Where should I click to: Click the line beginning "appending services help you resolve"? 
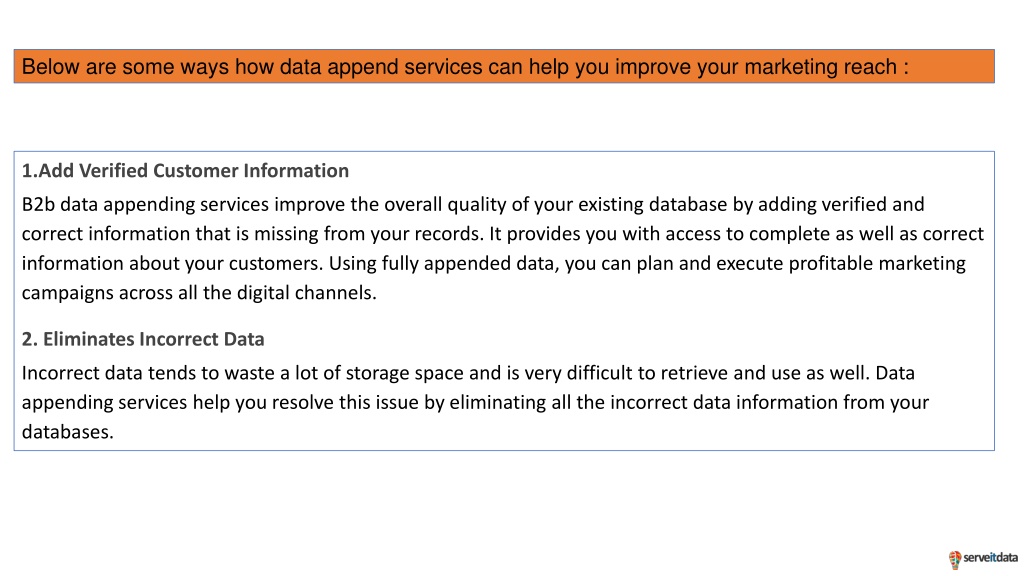[475, 402]
